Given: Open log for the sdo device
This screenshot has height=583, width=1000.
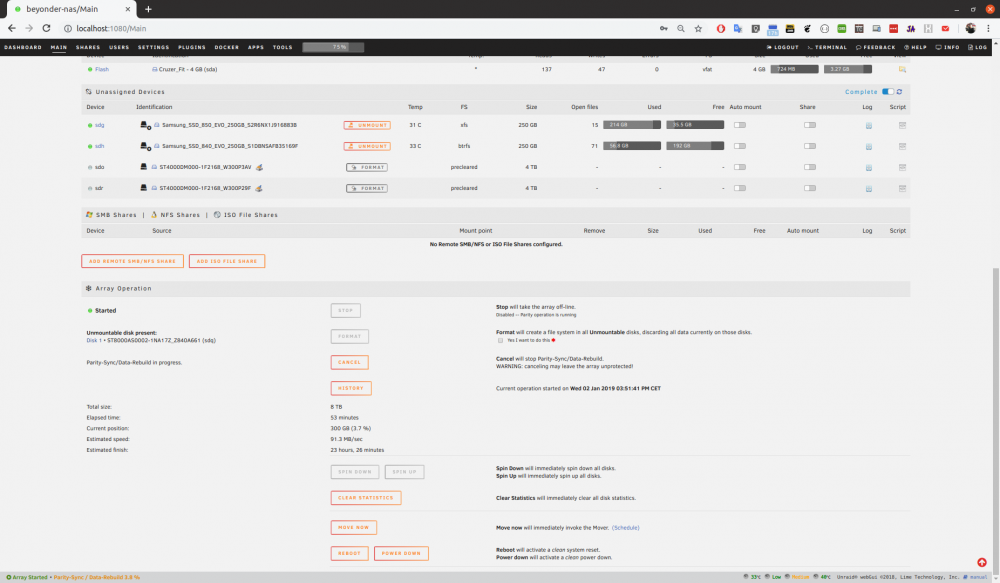Looking at the screenshot, I should 869,168.
